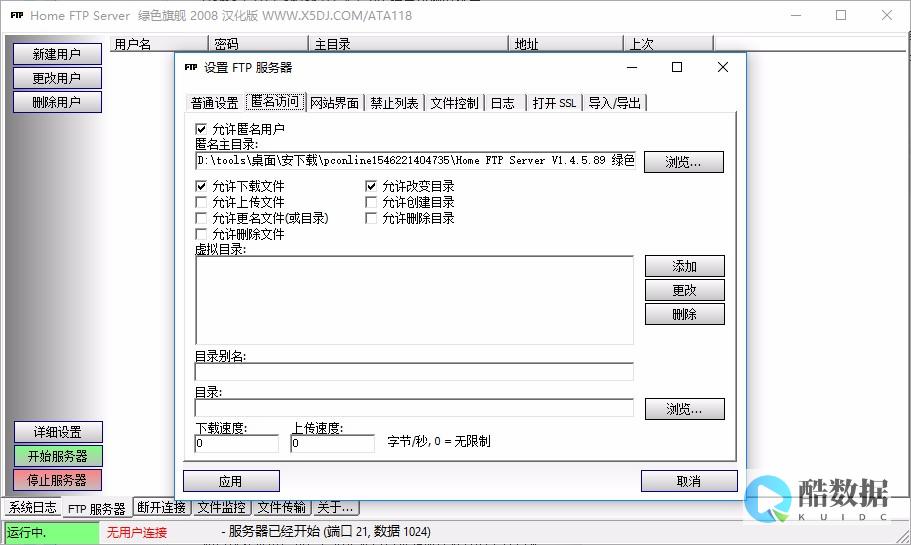
Task: Open 详细设置 in main window
Action: coord(58,432)
